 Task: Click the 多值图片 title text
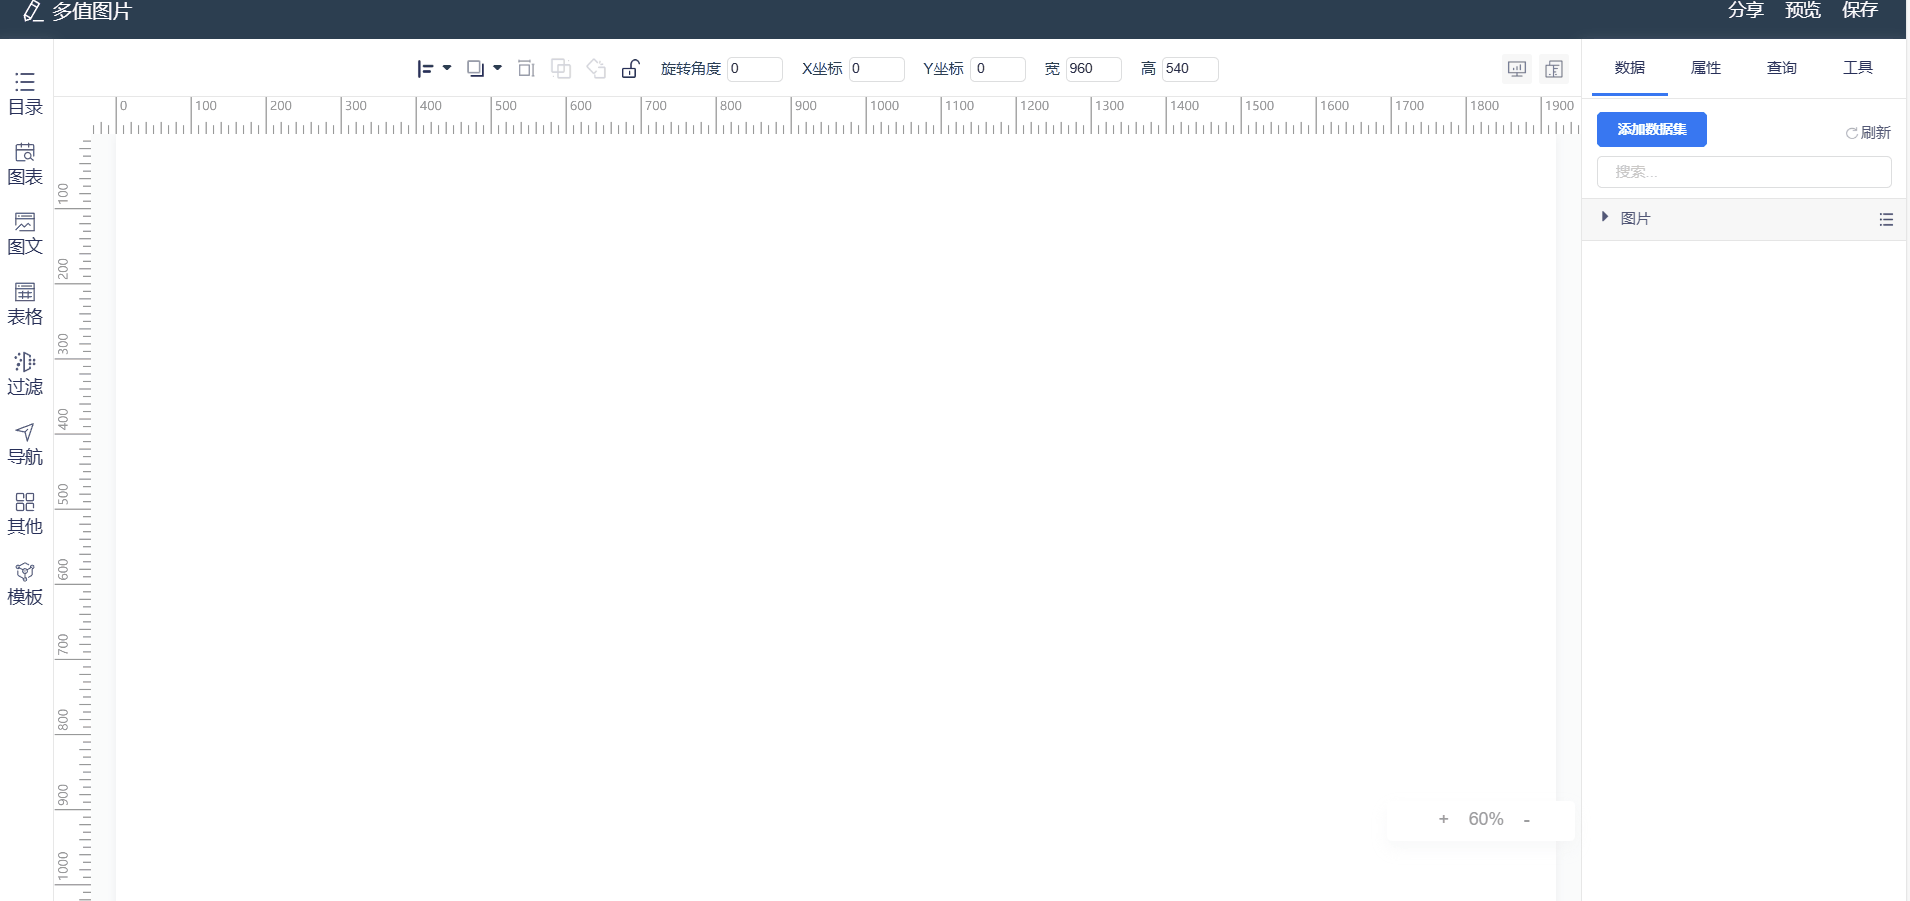click(92, 11)
